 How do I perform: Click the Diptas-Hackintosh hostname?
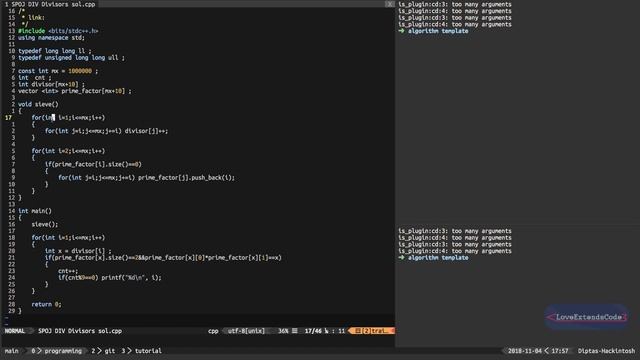click(x=606, y=351)
